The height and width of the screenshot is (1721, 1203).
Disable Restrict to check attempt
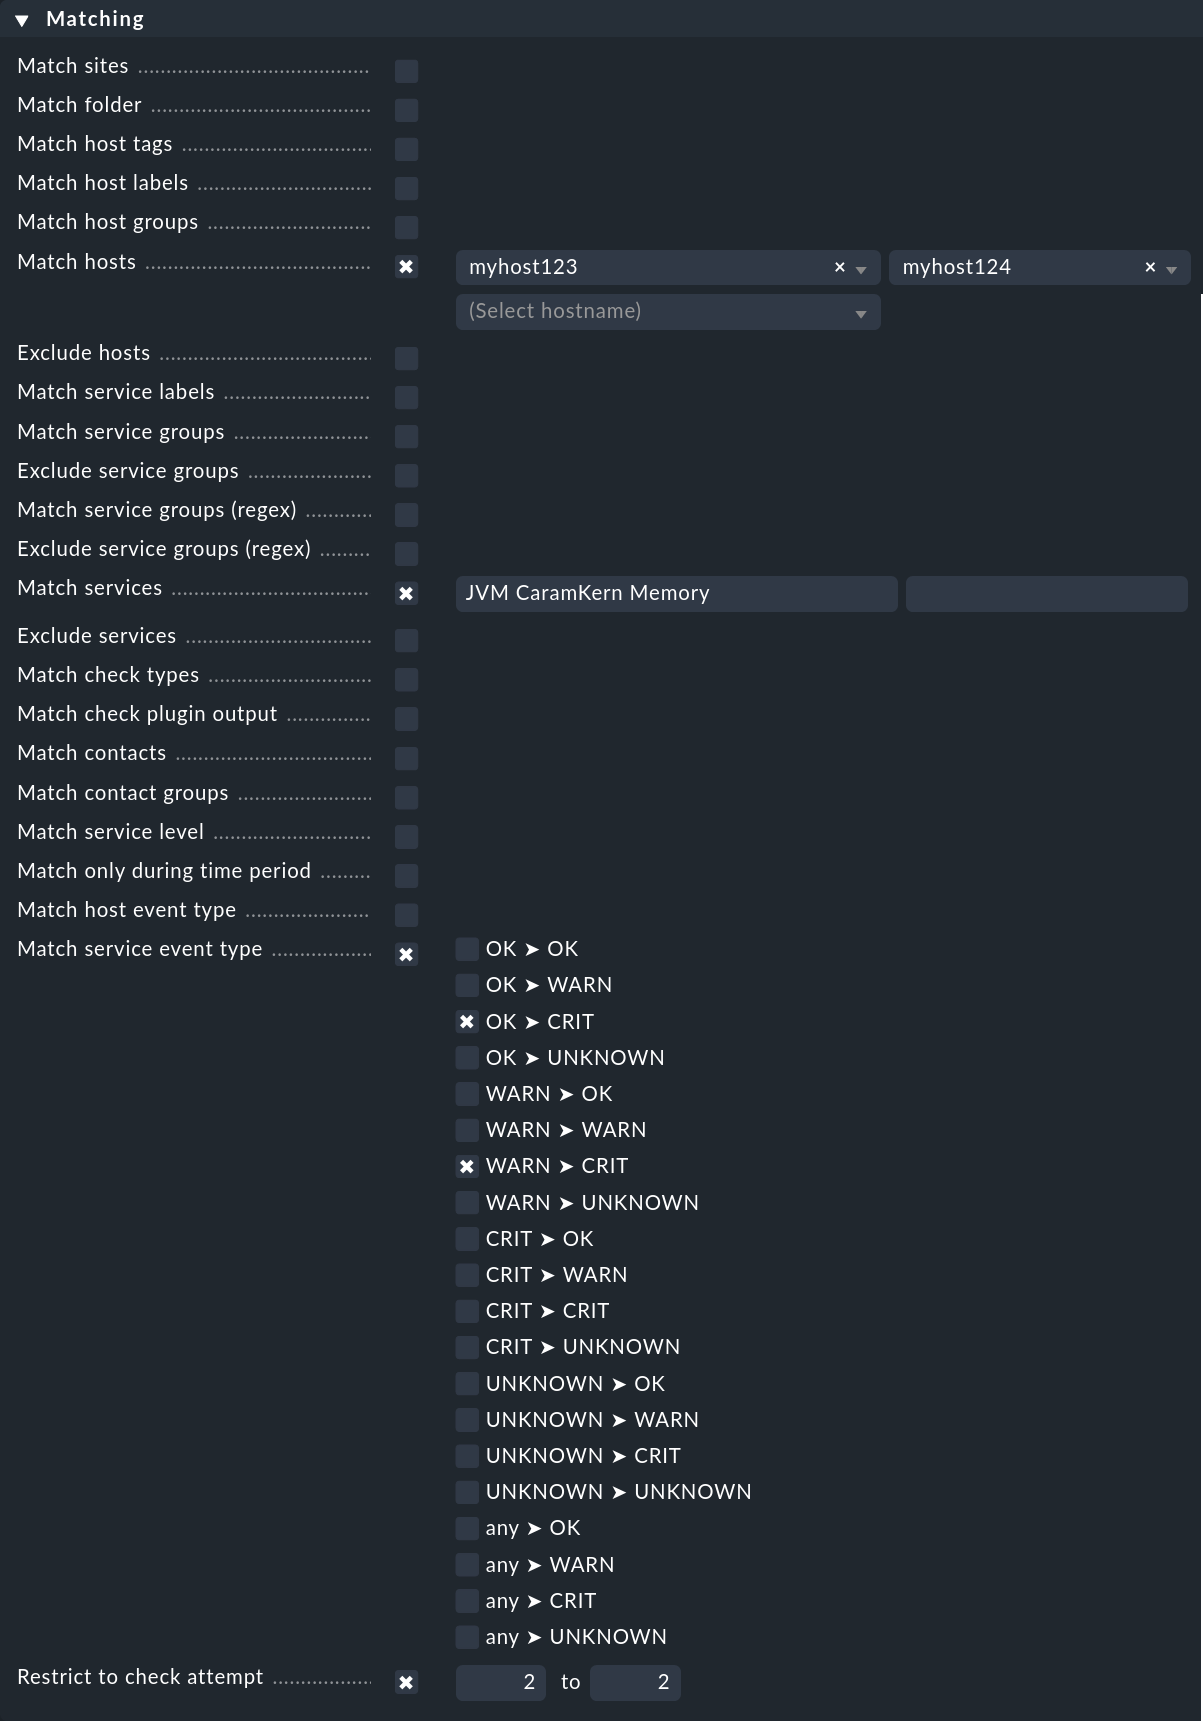406,1682
